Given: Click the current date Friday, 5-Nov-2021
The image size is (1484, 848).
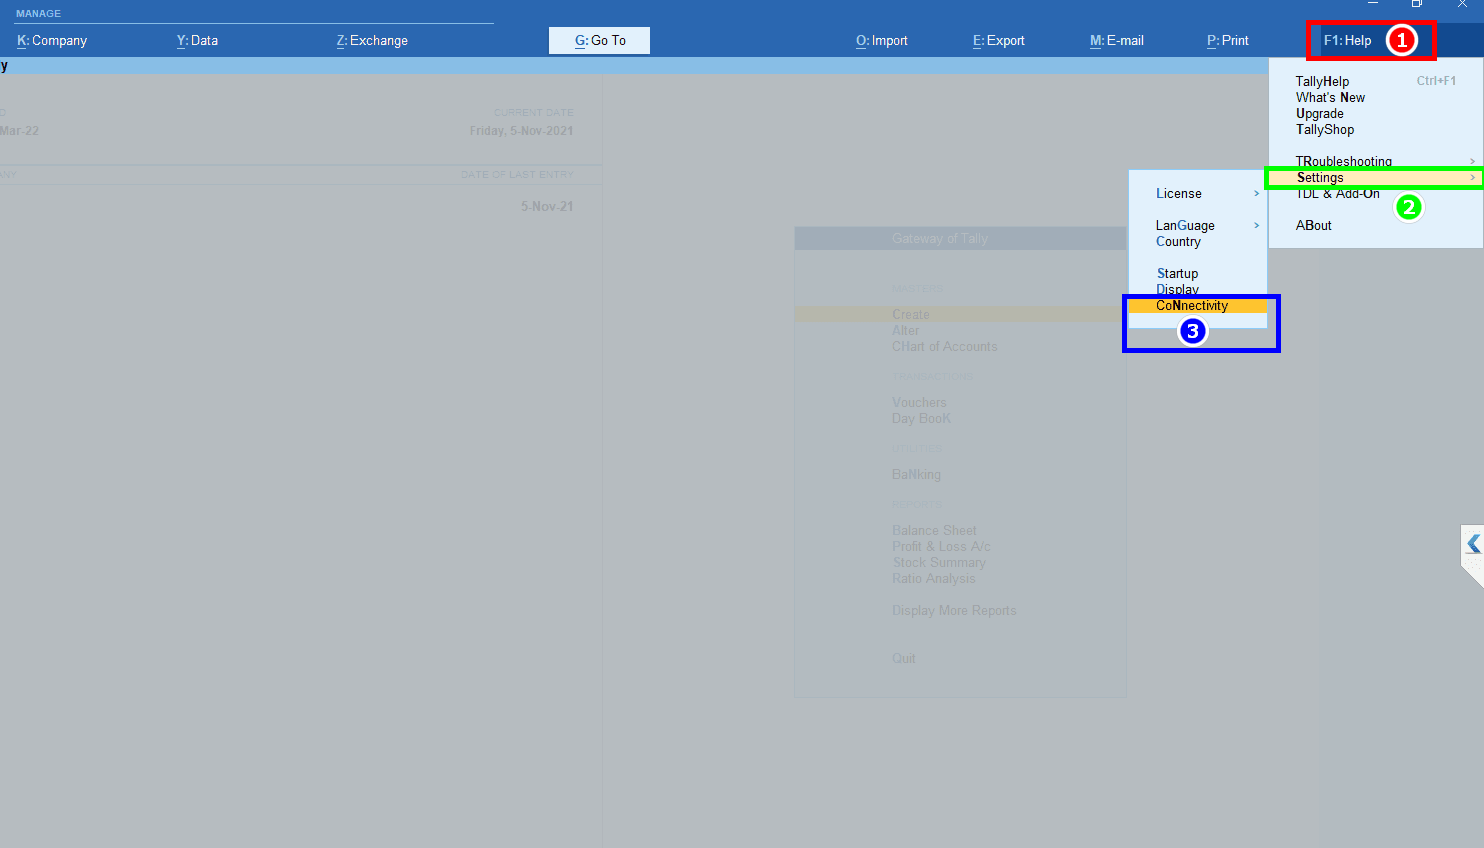Looking at the screenshot, I should 521,131.
